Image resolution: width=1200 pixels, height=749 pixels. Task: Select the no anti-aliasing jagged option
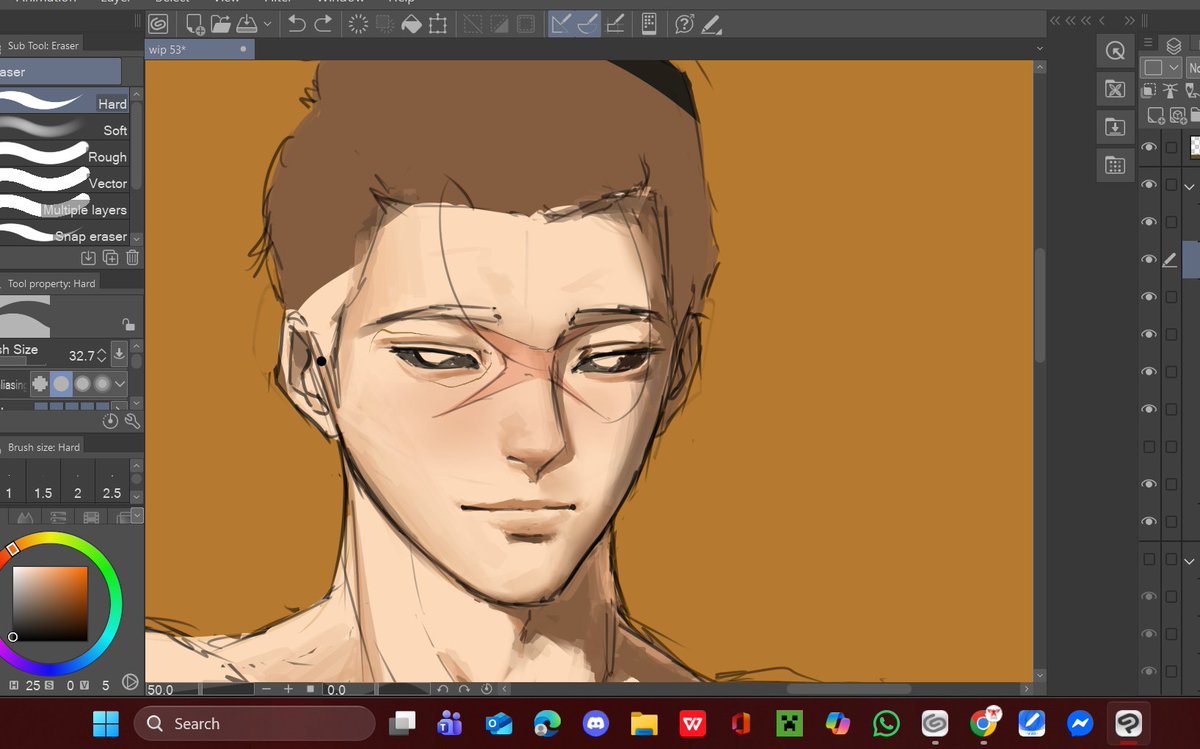coord(39,384)
